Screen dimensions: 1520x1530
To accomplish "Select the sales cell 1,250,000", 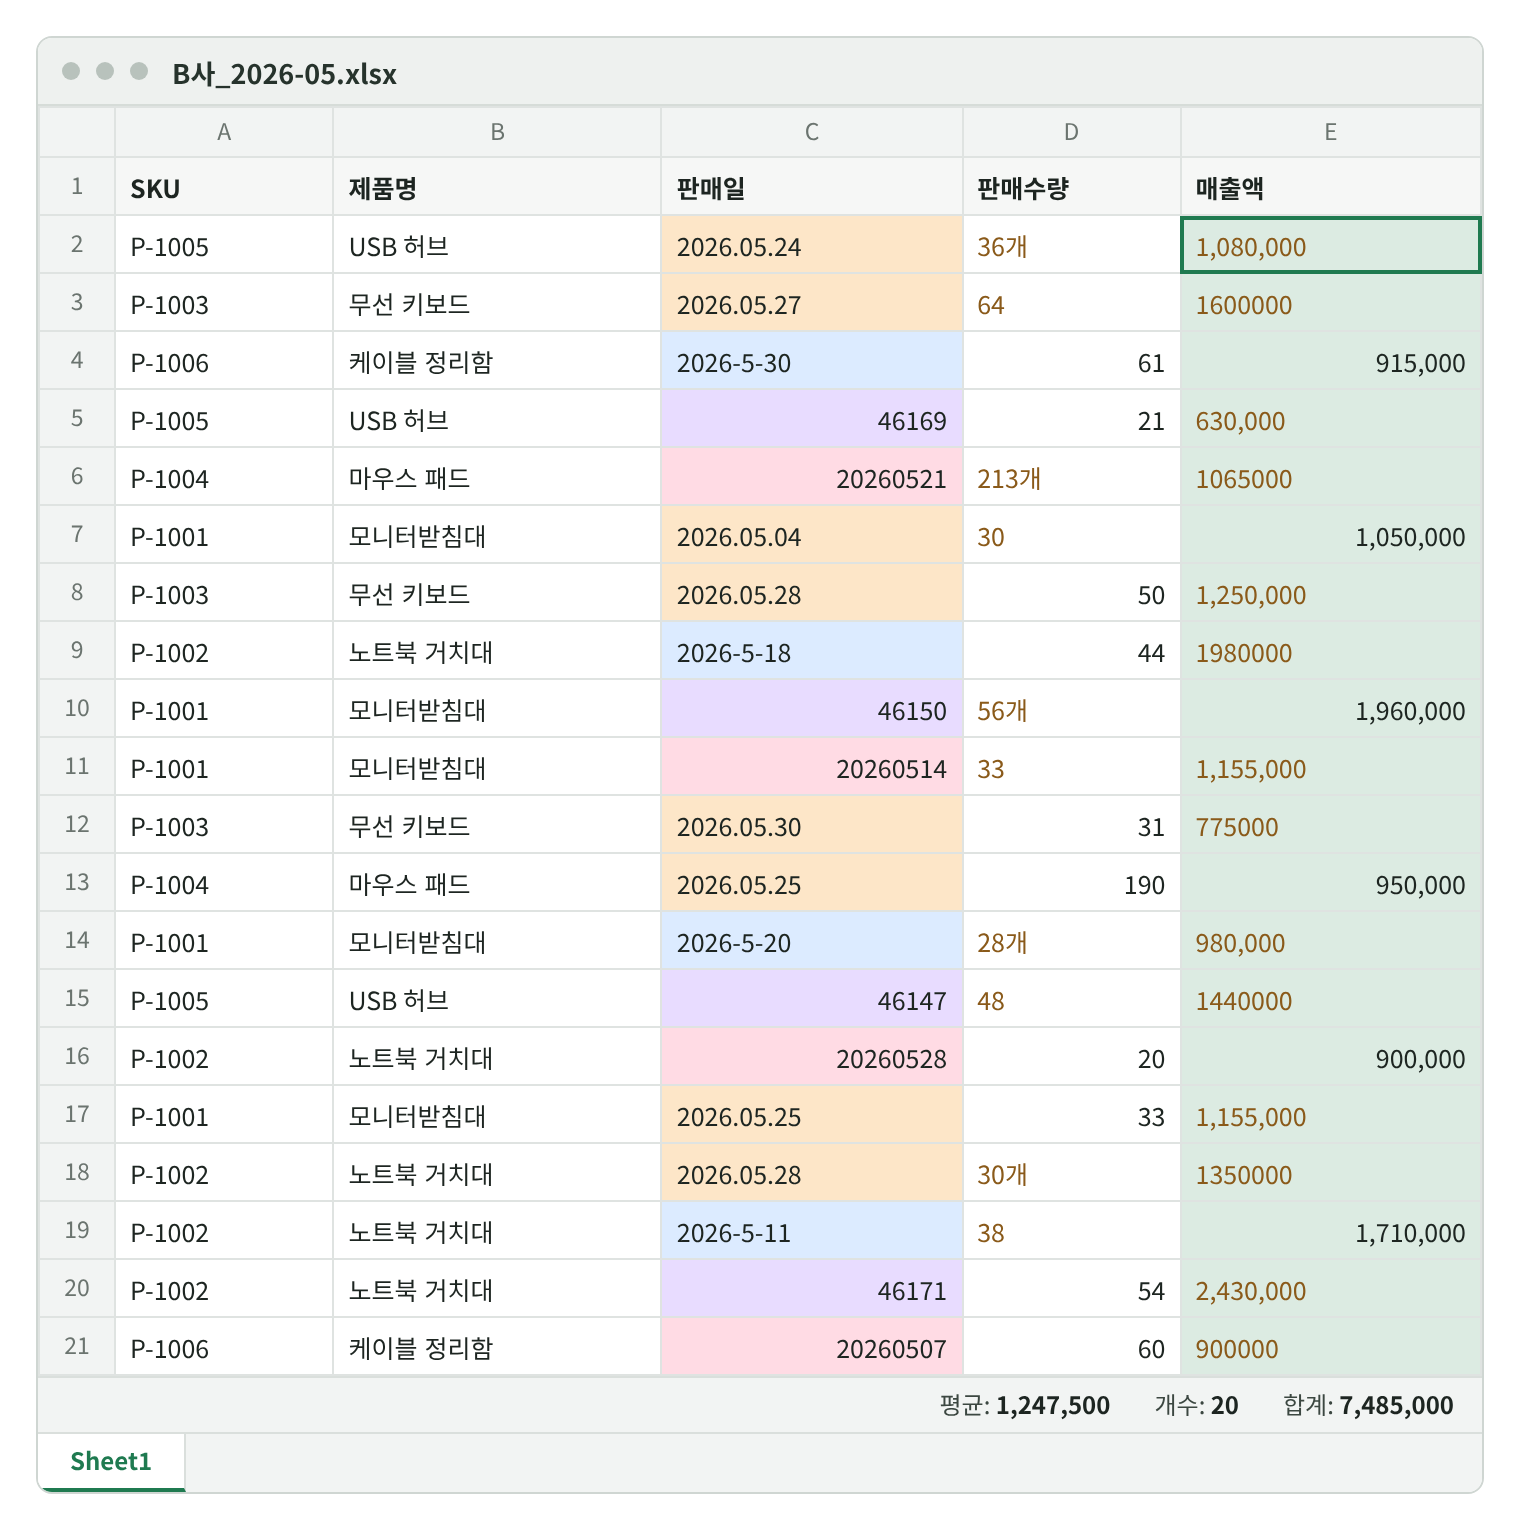I will click(1331, 593).
